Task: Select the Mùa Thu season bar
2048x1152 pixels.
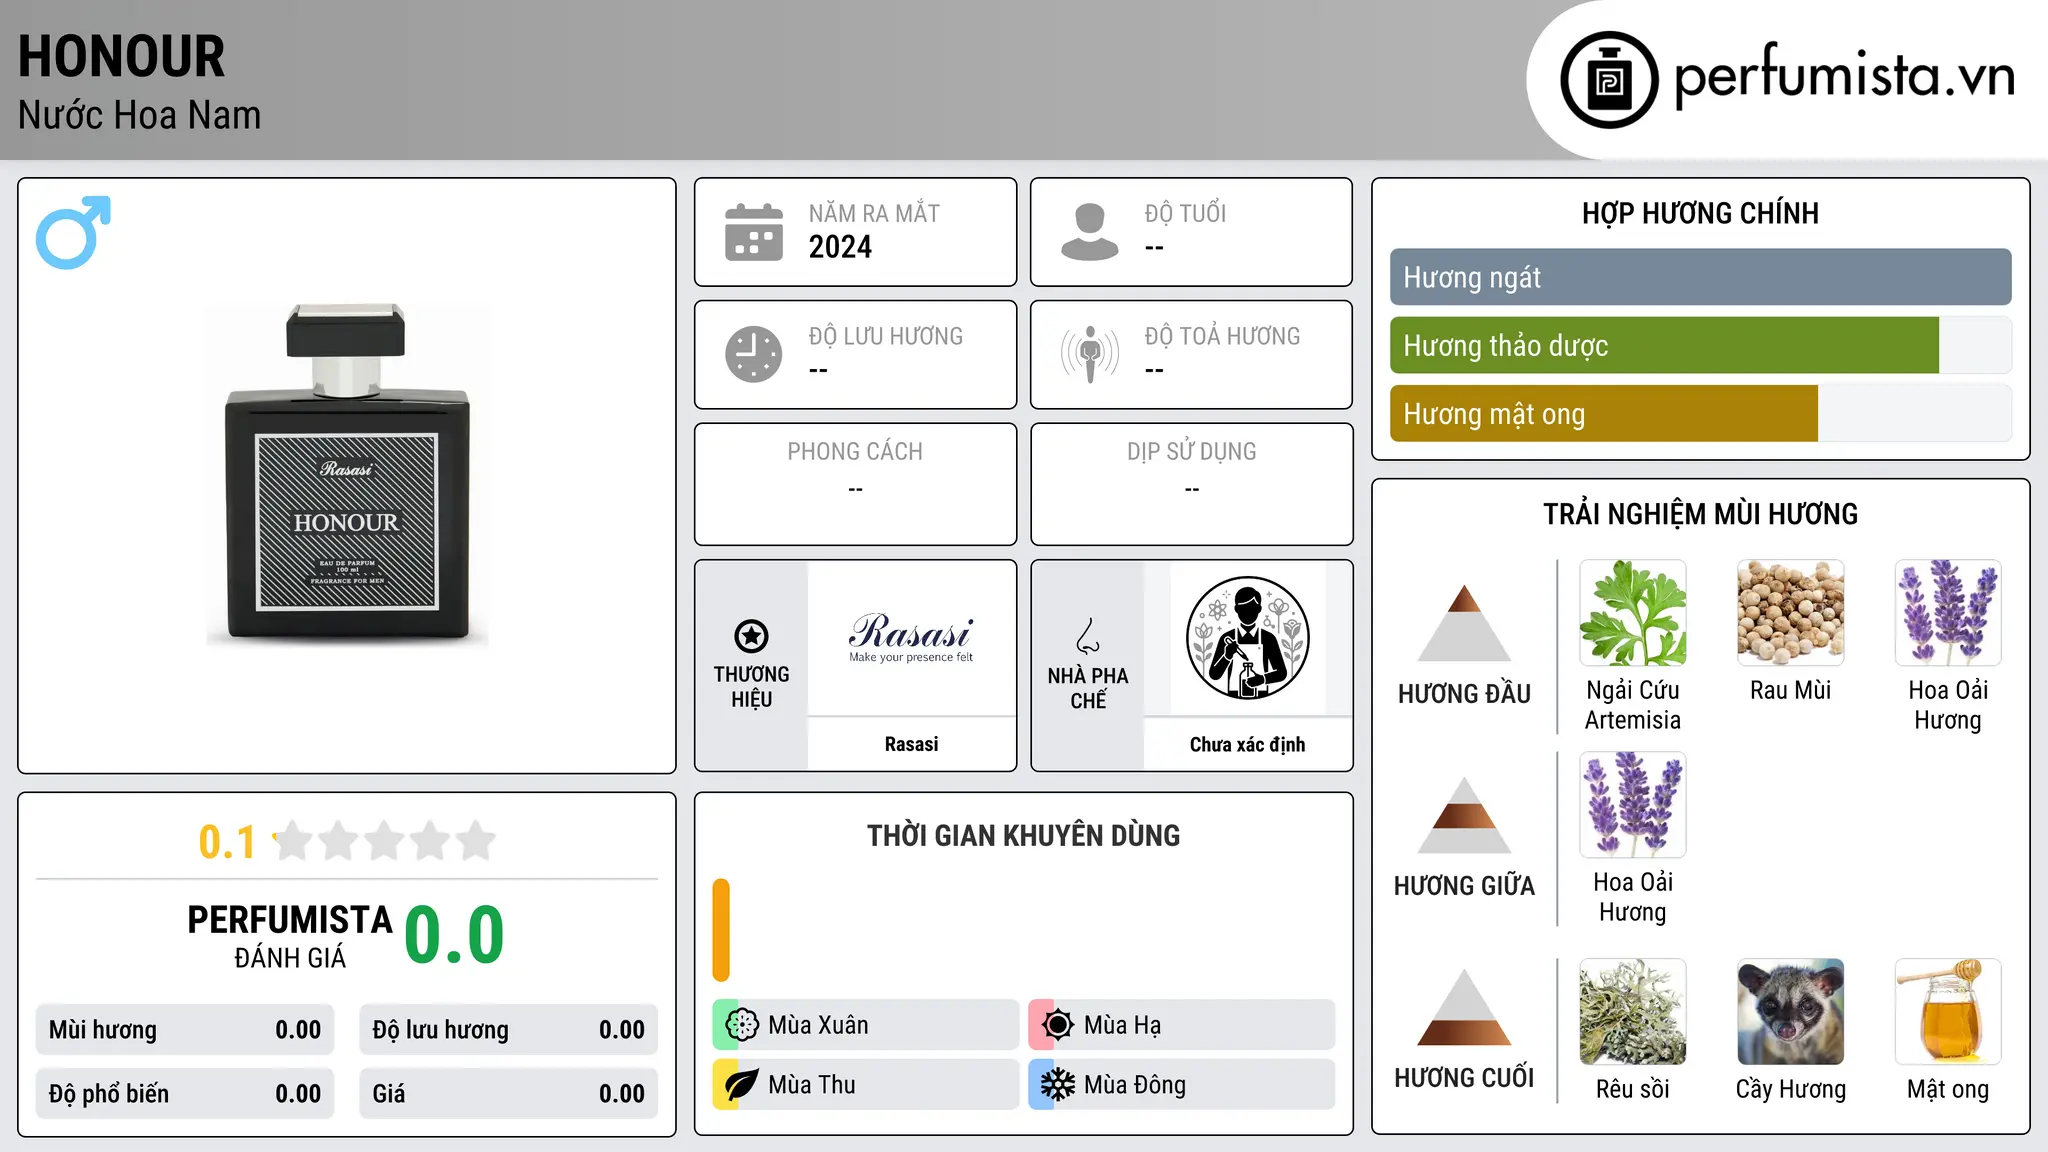Action: (x=866, y=1085)
